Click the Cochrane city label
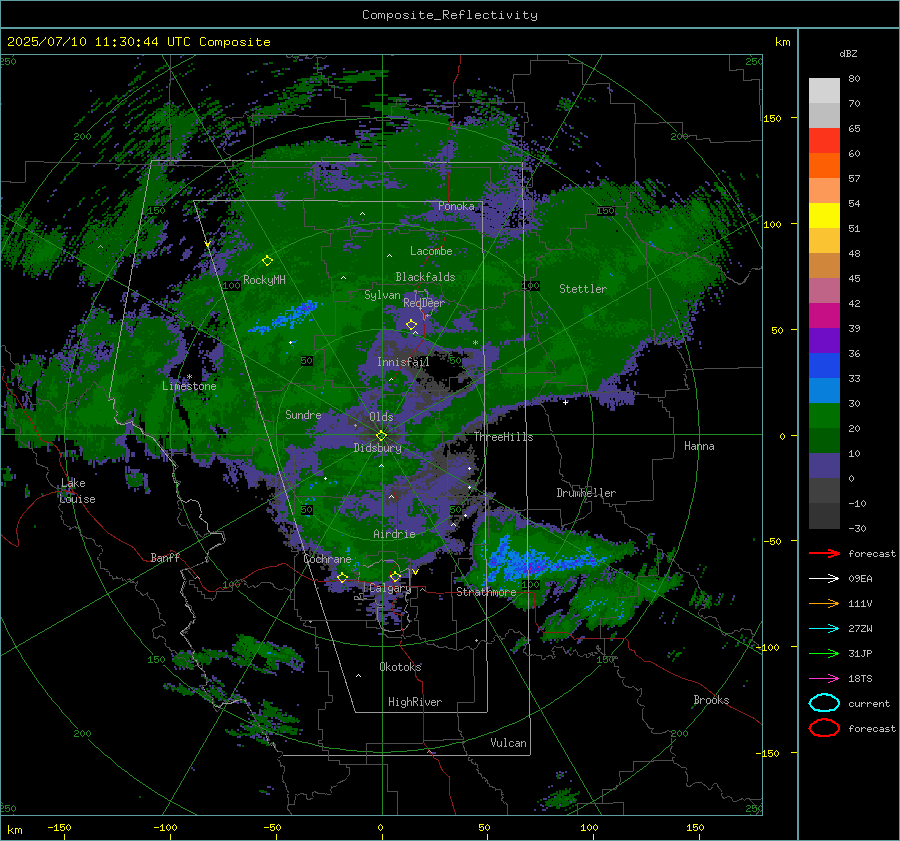This screenshot has height=841, width=900. click(327, 559)
